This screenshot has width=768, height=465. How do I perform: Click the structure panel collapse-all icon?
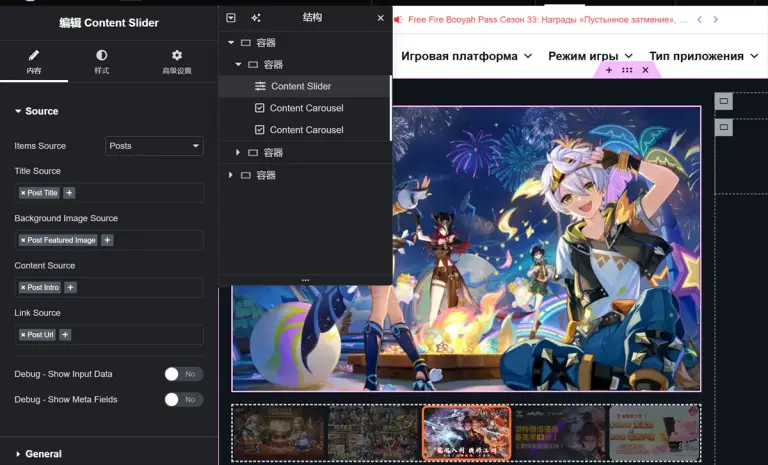coord(231,18)
